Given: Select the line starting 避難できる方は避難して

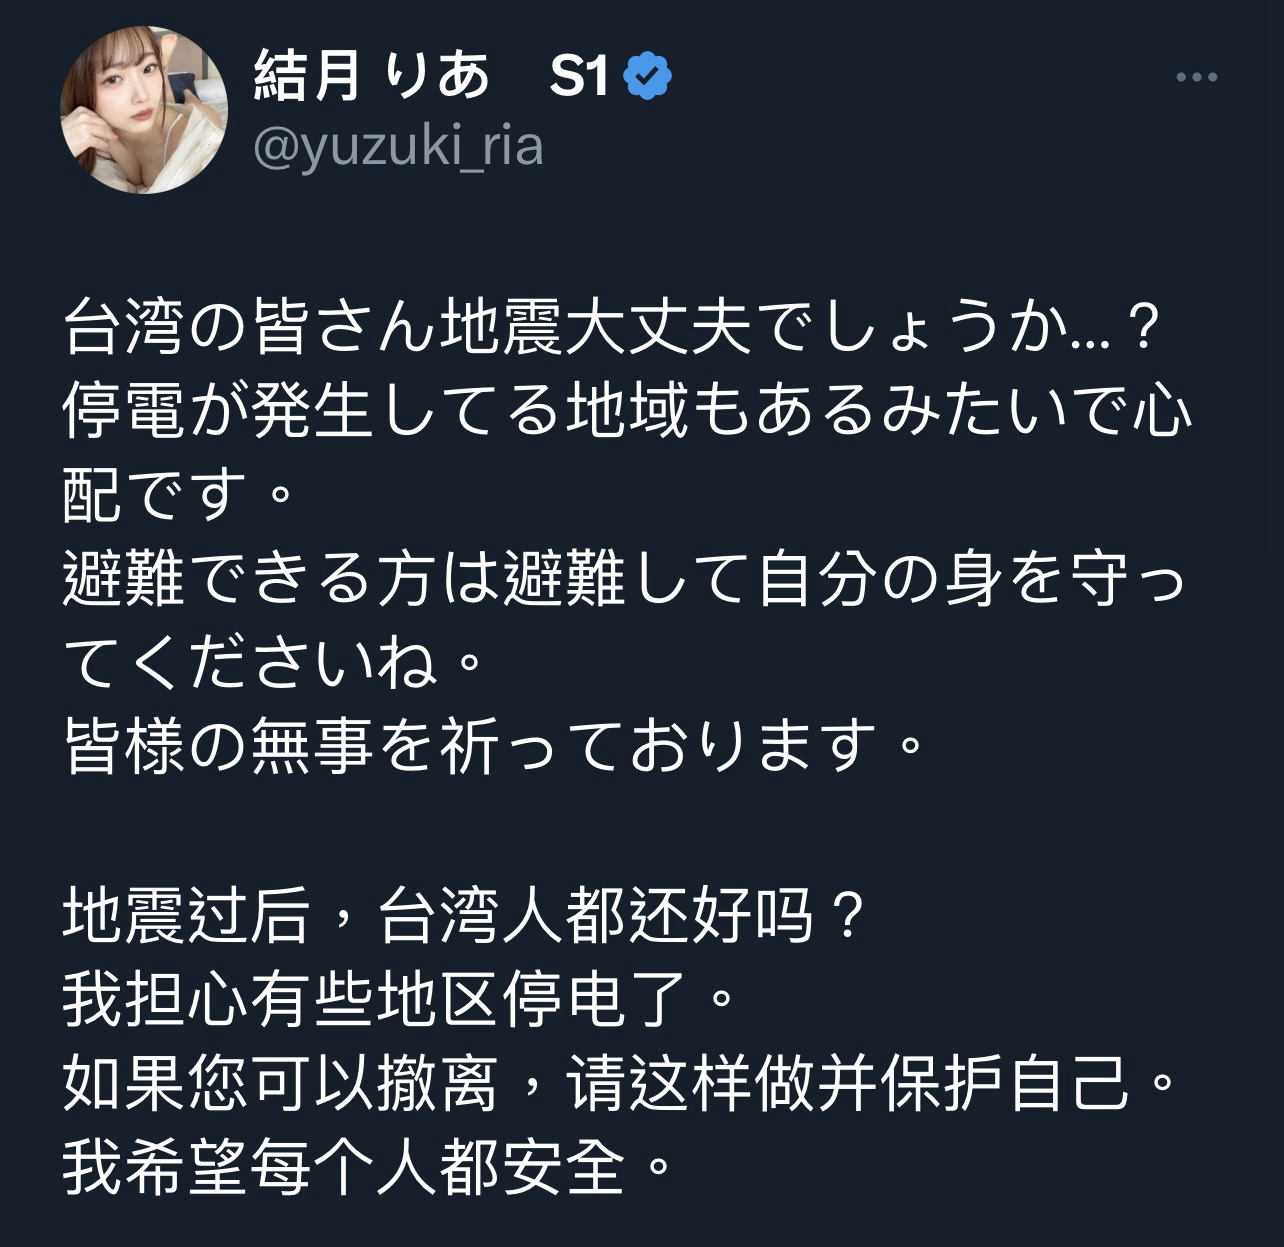Looking at the screenshot, I should click(x=625, y=579).
